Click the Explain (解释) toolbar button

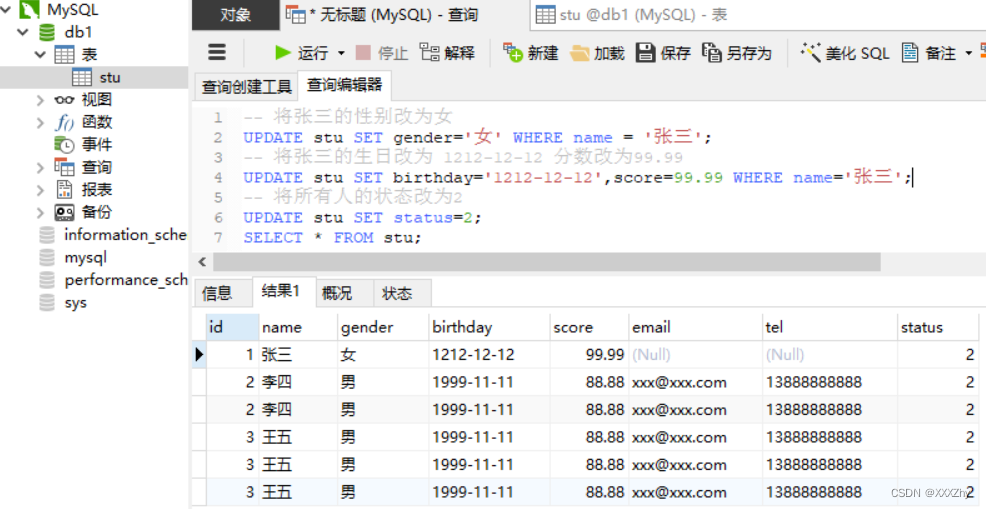click(447, 53)
